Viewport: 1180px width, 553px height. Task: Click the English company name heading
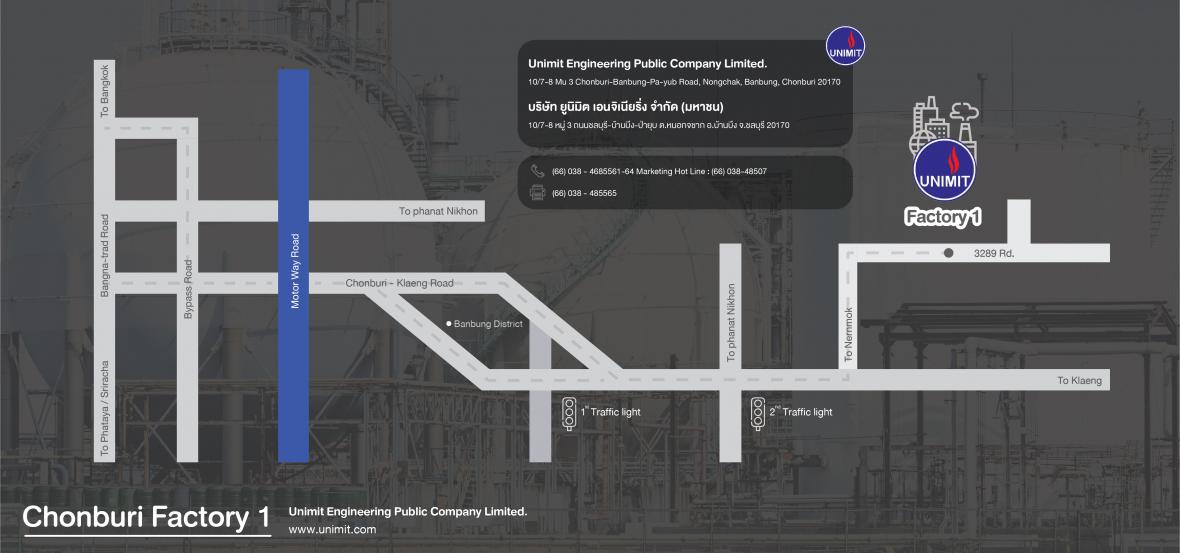647,64
